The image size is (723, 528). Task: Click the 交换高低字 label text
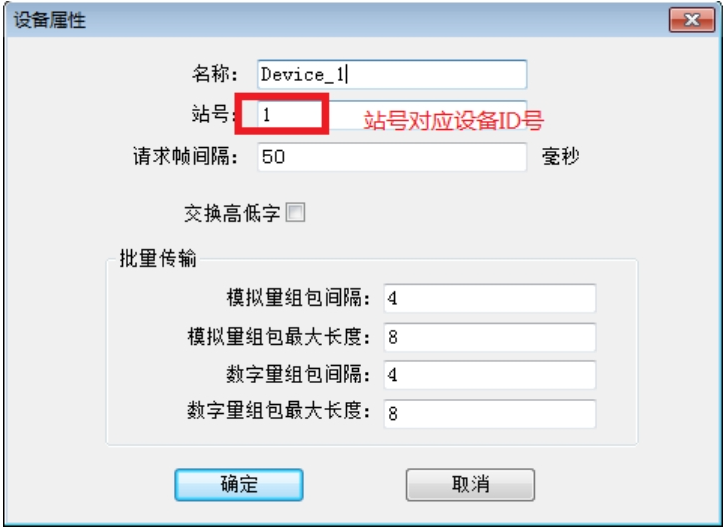[x=232, y=214]
